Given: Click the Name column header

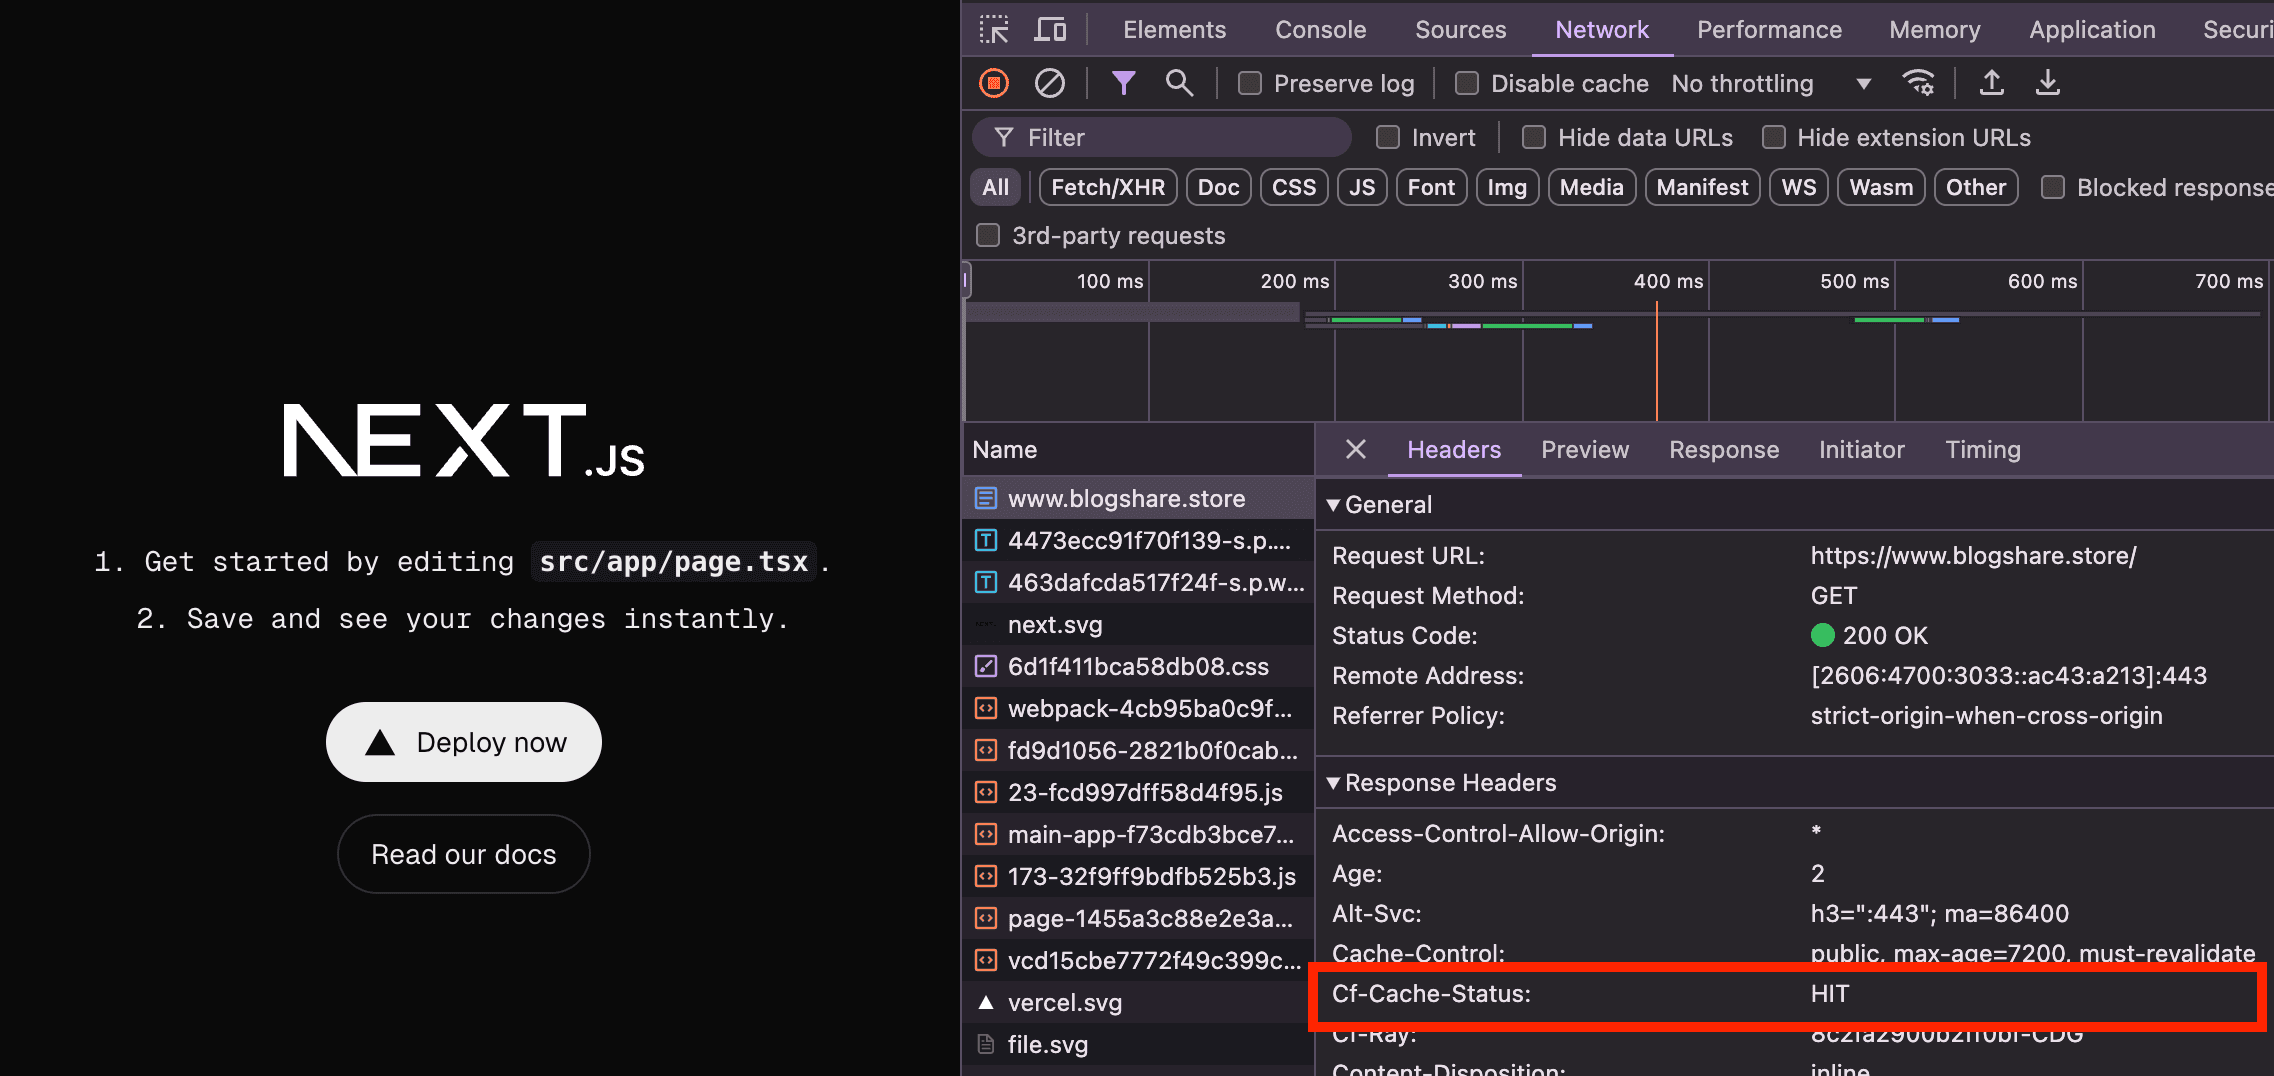Looking at the screenshot, I should click(1138, 450).
